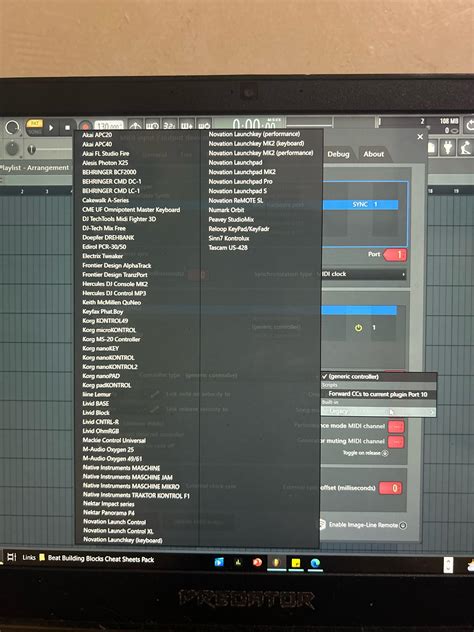Click the tempo display showing 130

pyautogui.click(x=109, y=126)
